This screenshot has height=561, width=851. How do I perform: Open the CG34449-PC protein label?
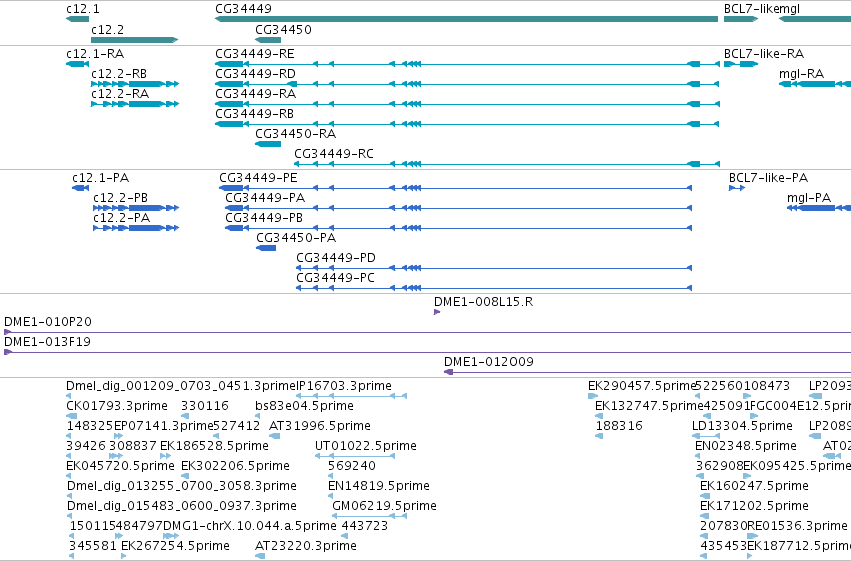click(x=335, y=278)
